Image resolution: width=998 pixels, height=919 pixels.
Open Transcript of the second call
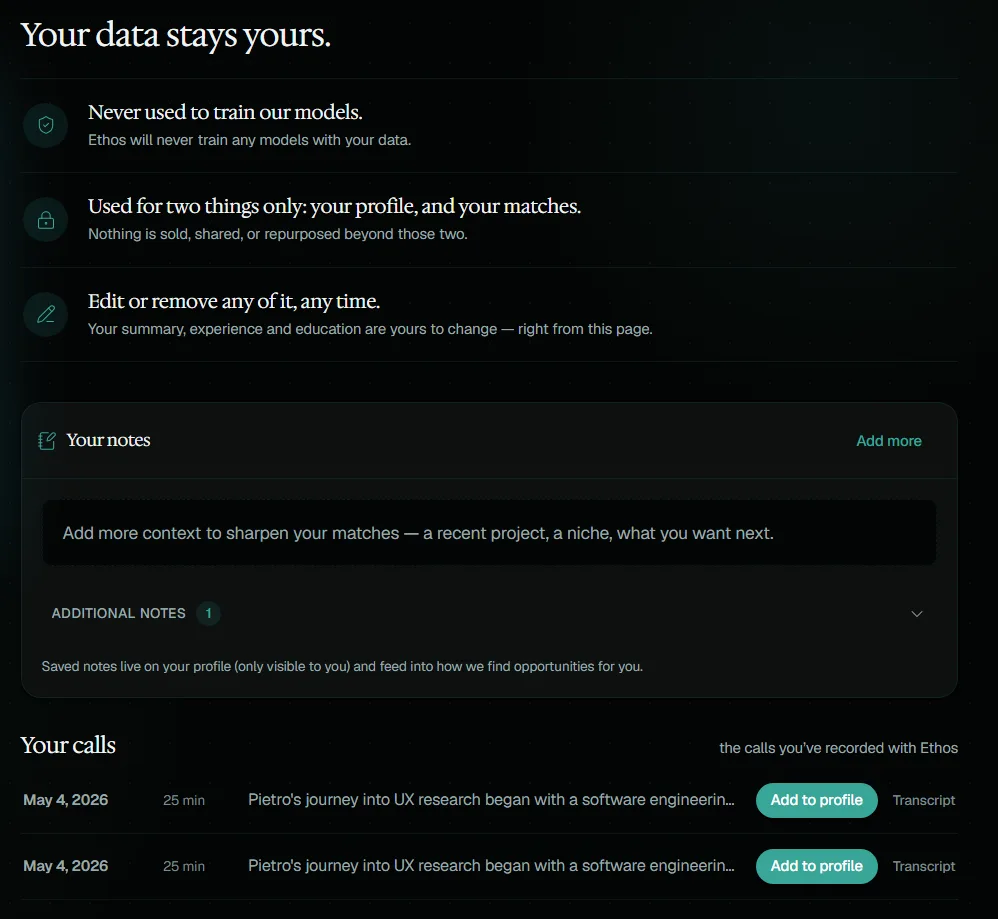click(924, 866)
